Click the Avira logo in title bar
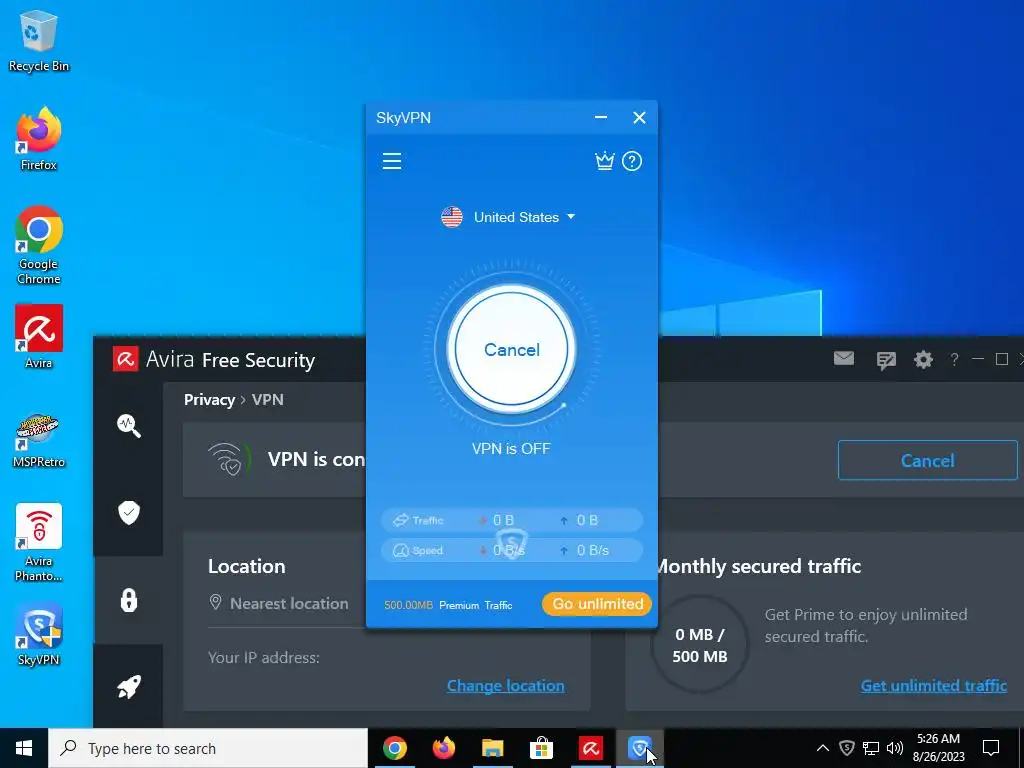Screen dimensions: 1024x768 point(125,359)
